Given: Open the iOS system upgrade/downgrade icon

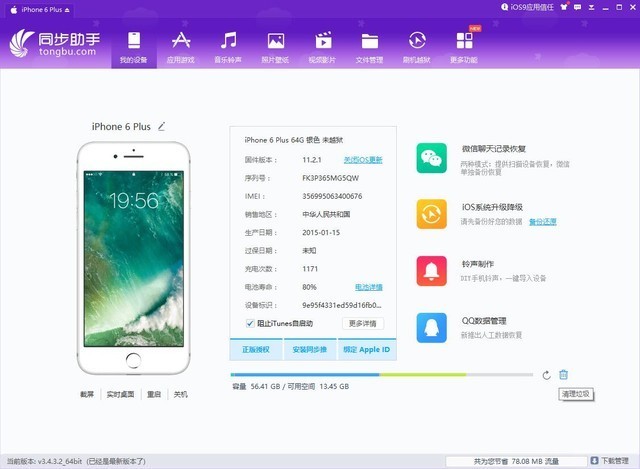Looking at the screenshot, I should click(x=431, y=214).
